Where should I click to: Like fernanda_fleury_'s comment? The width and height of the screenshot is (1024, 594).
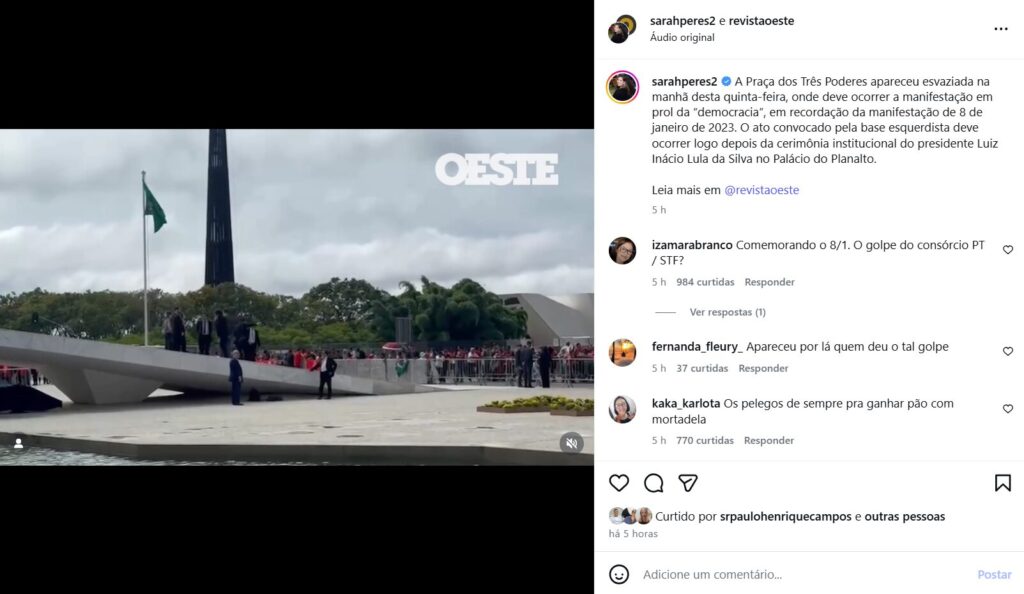pyautogui.click(x=1008, y=351)
